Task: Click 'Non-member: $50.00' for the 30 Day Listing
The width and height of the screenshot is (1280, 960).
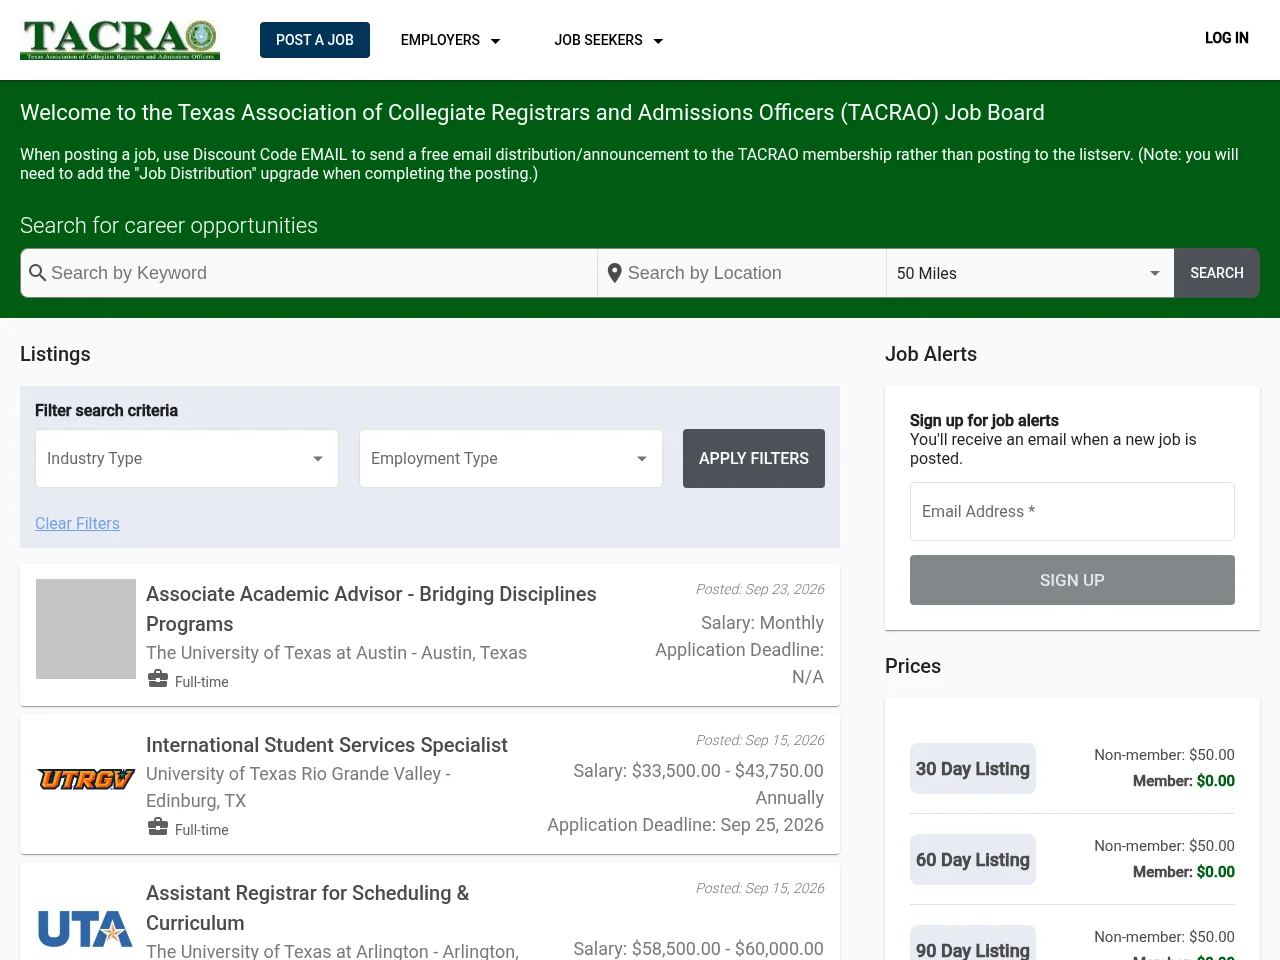Action: click(1164, 755)
